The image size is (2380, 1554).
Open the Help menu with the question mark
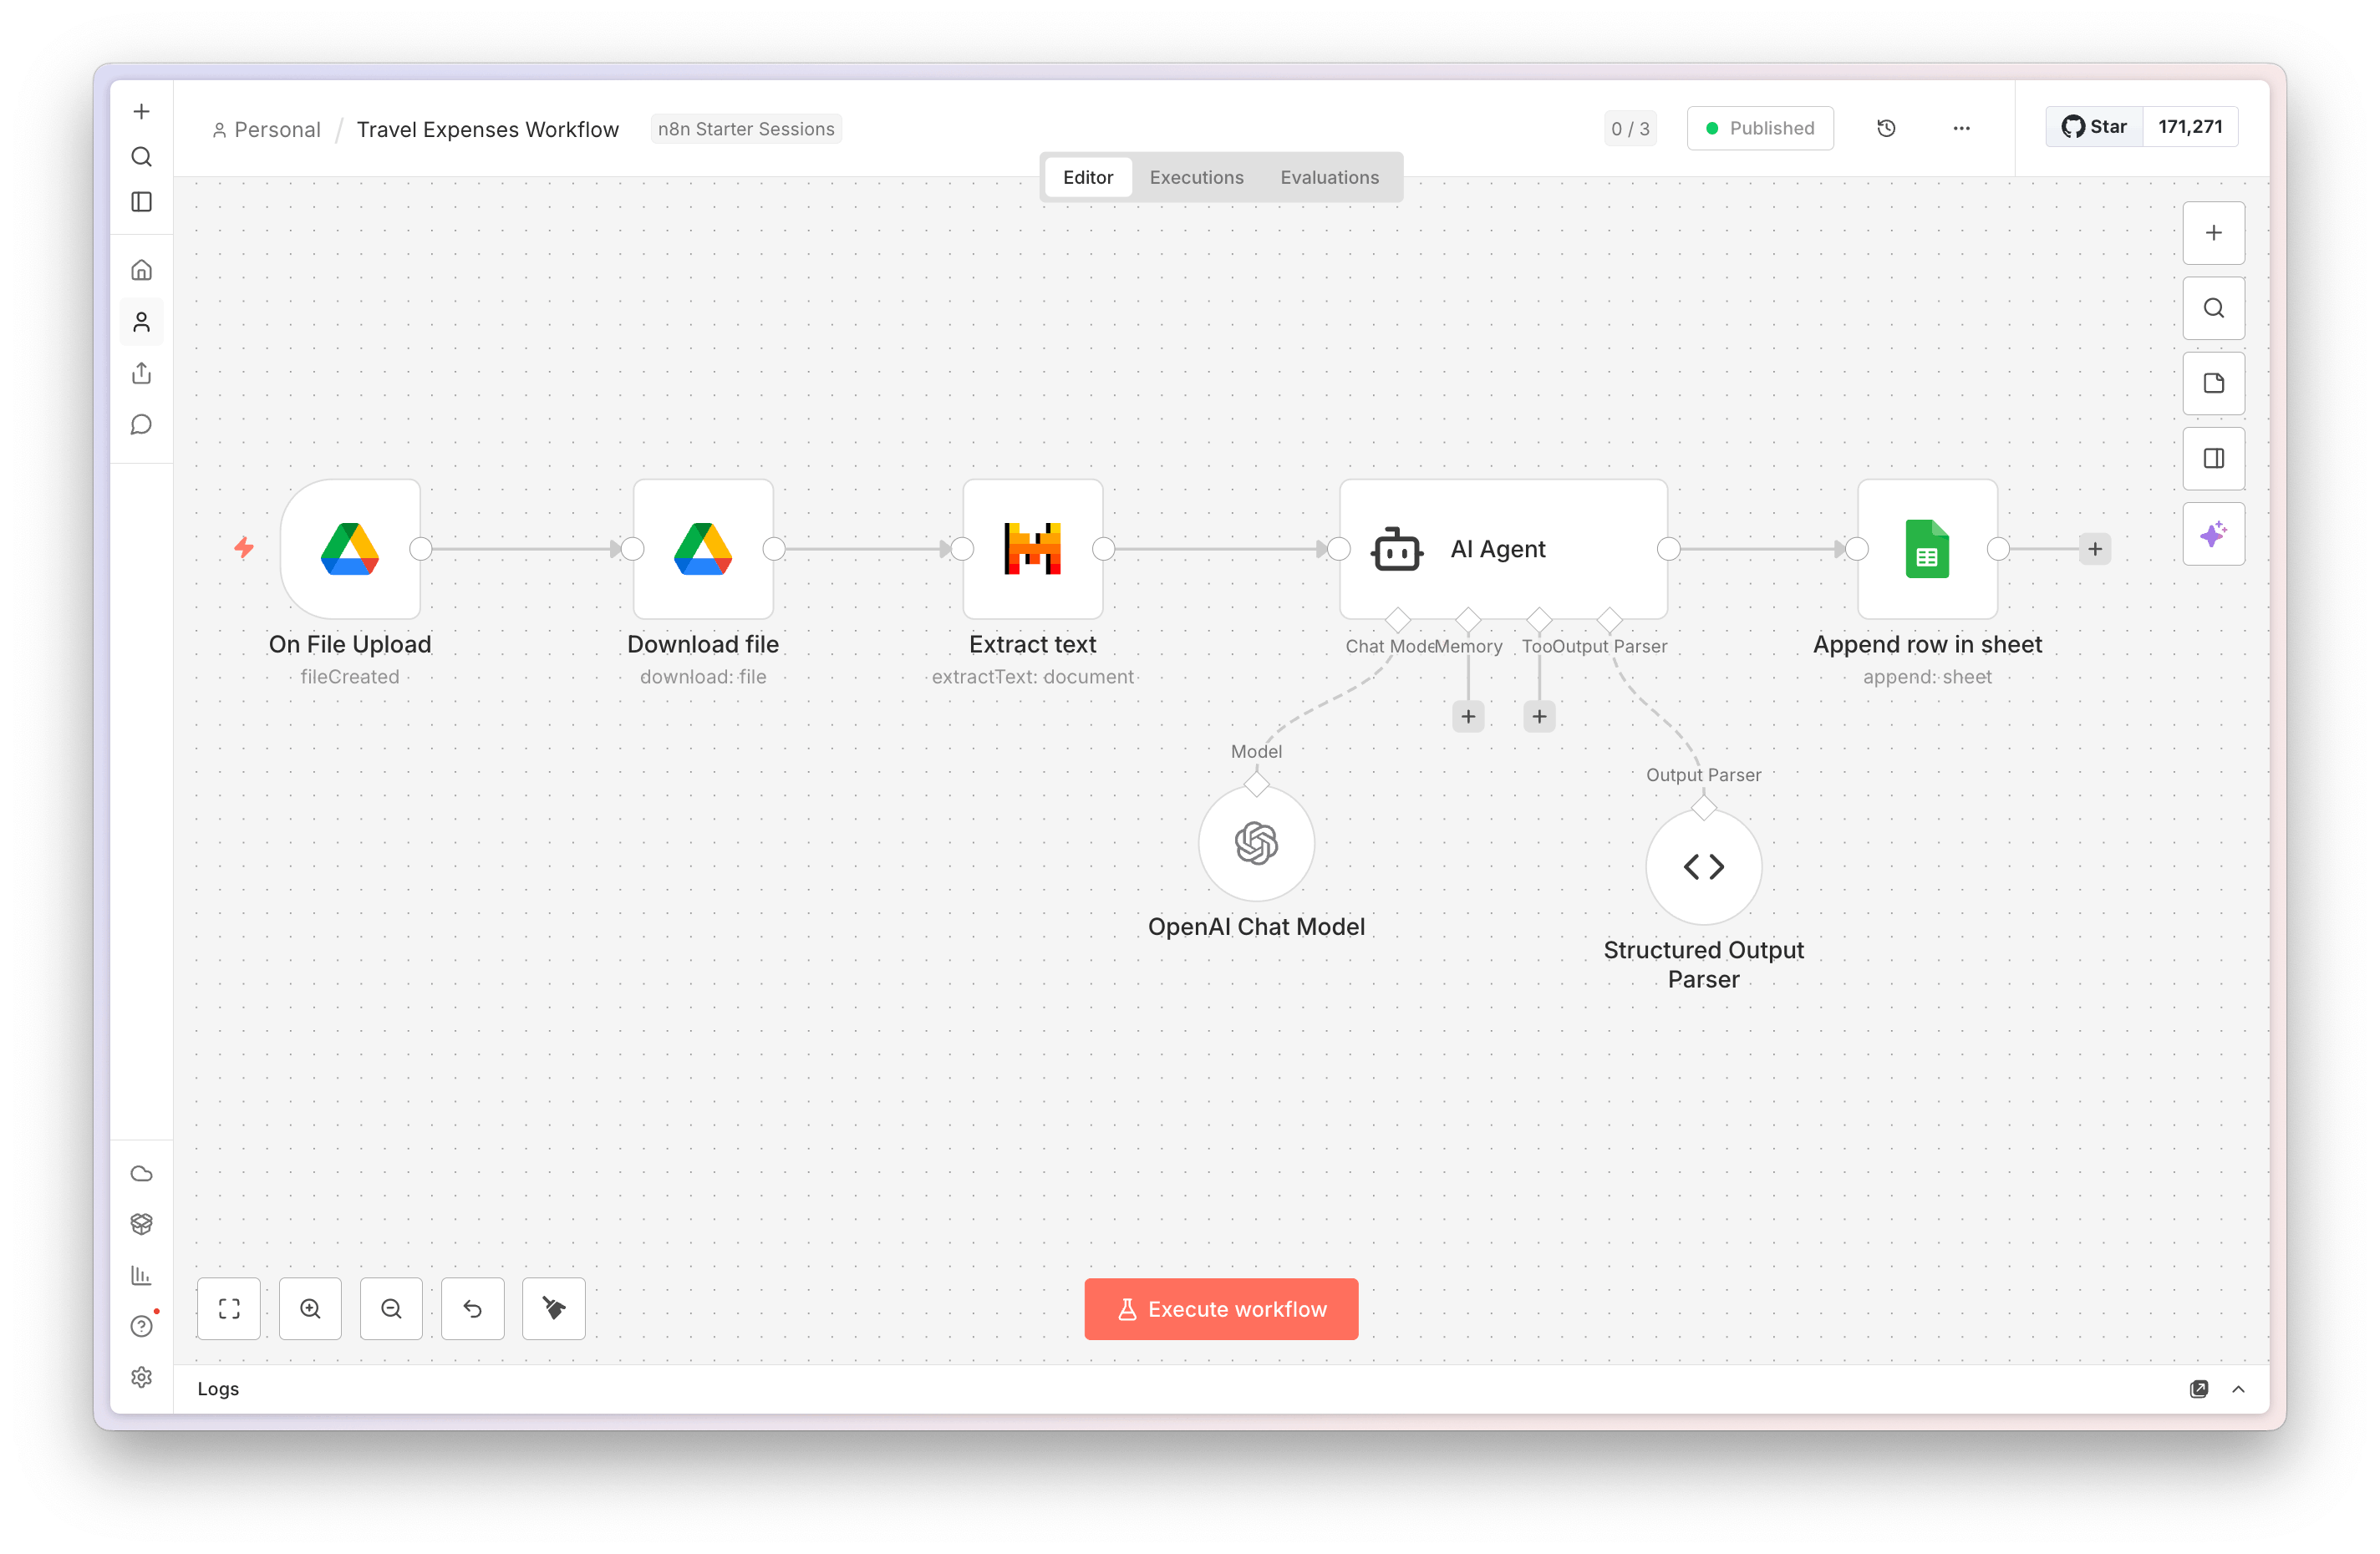141,1326
